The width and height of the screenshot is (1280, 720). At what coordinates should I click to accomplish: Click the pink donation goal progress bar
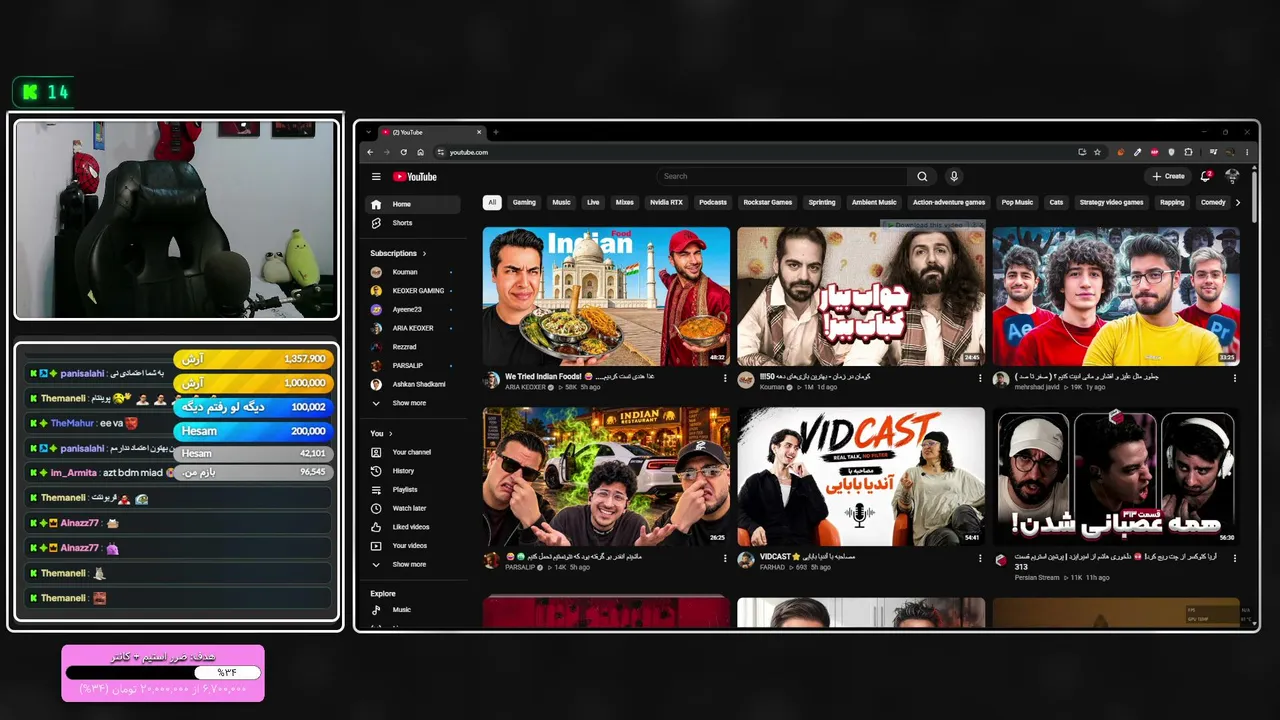tap(163, 673)
